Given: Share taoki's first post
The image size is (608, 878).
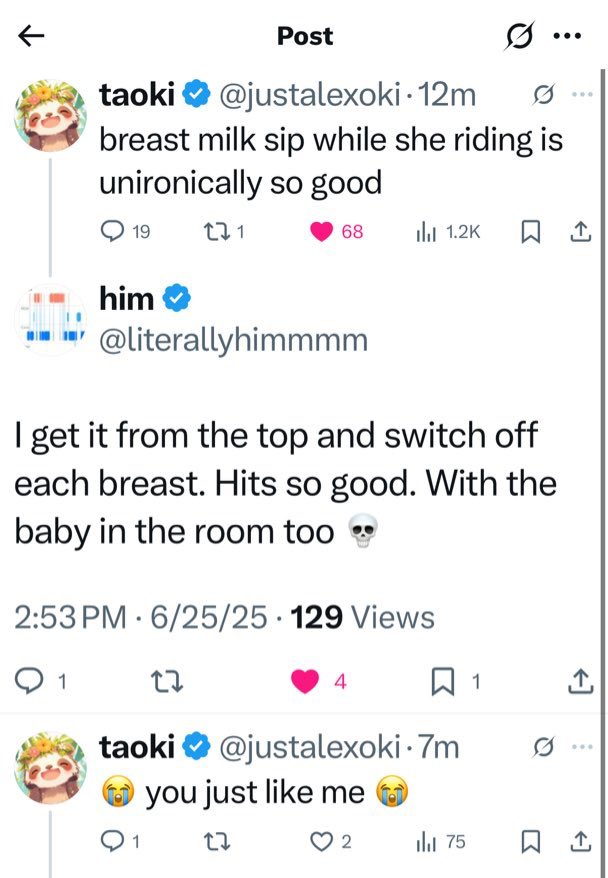Looking at the screenshot, I should [x=581, y=231].
